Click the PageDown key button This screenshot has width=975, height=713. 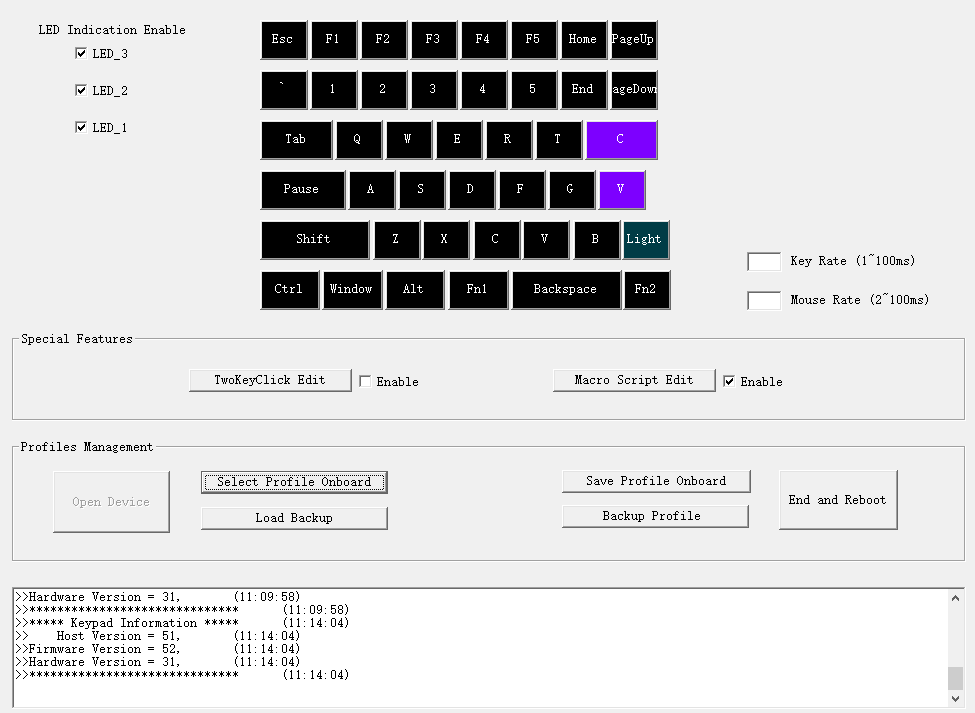634,90
